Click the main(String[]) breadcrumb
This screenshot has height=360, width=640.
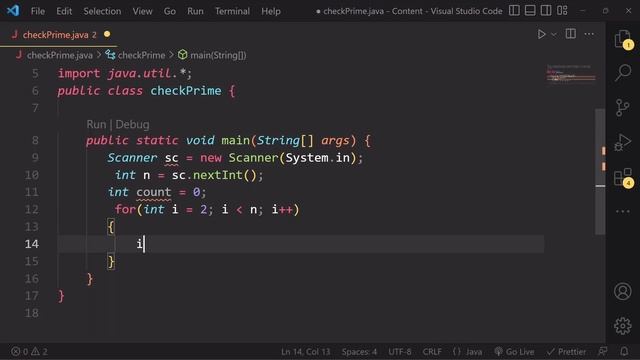218,55
